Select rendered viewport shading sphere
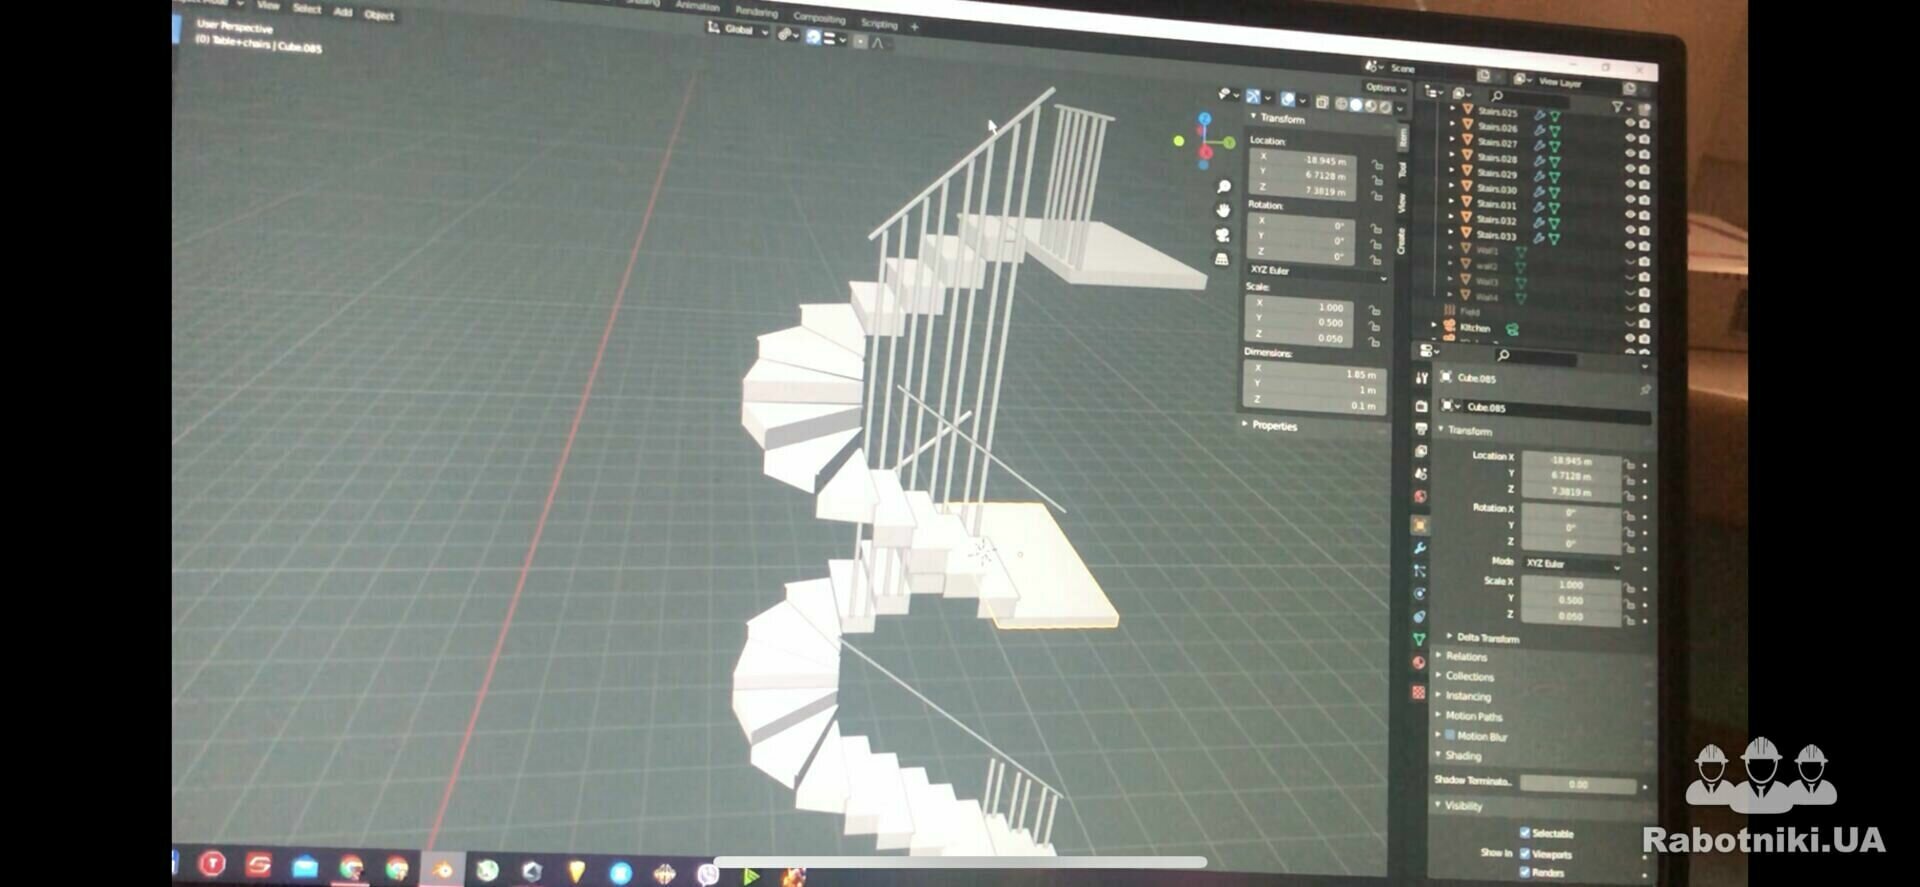Screen dimensions: 1920x887 tap(1385, 107)
